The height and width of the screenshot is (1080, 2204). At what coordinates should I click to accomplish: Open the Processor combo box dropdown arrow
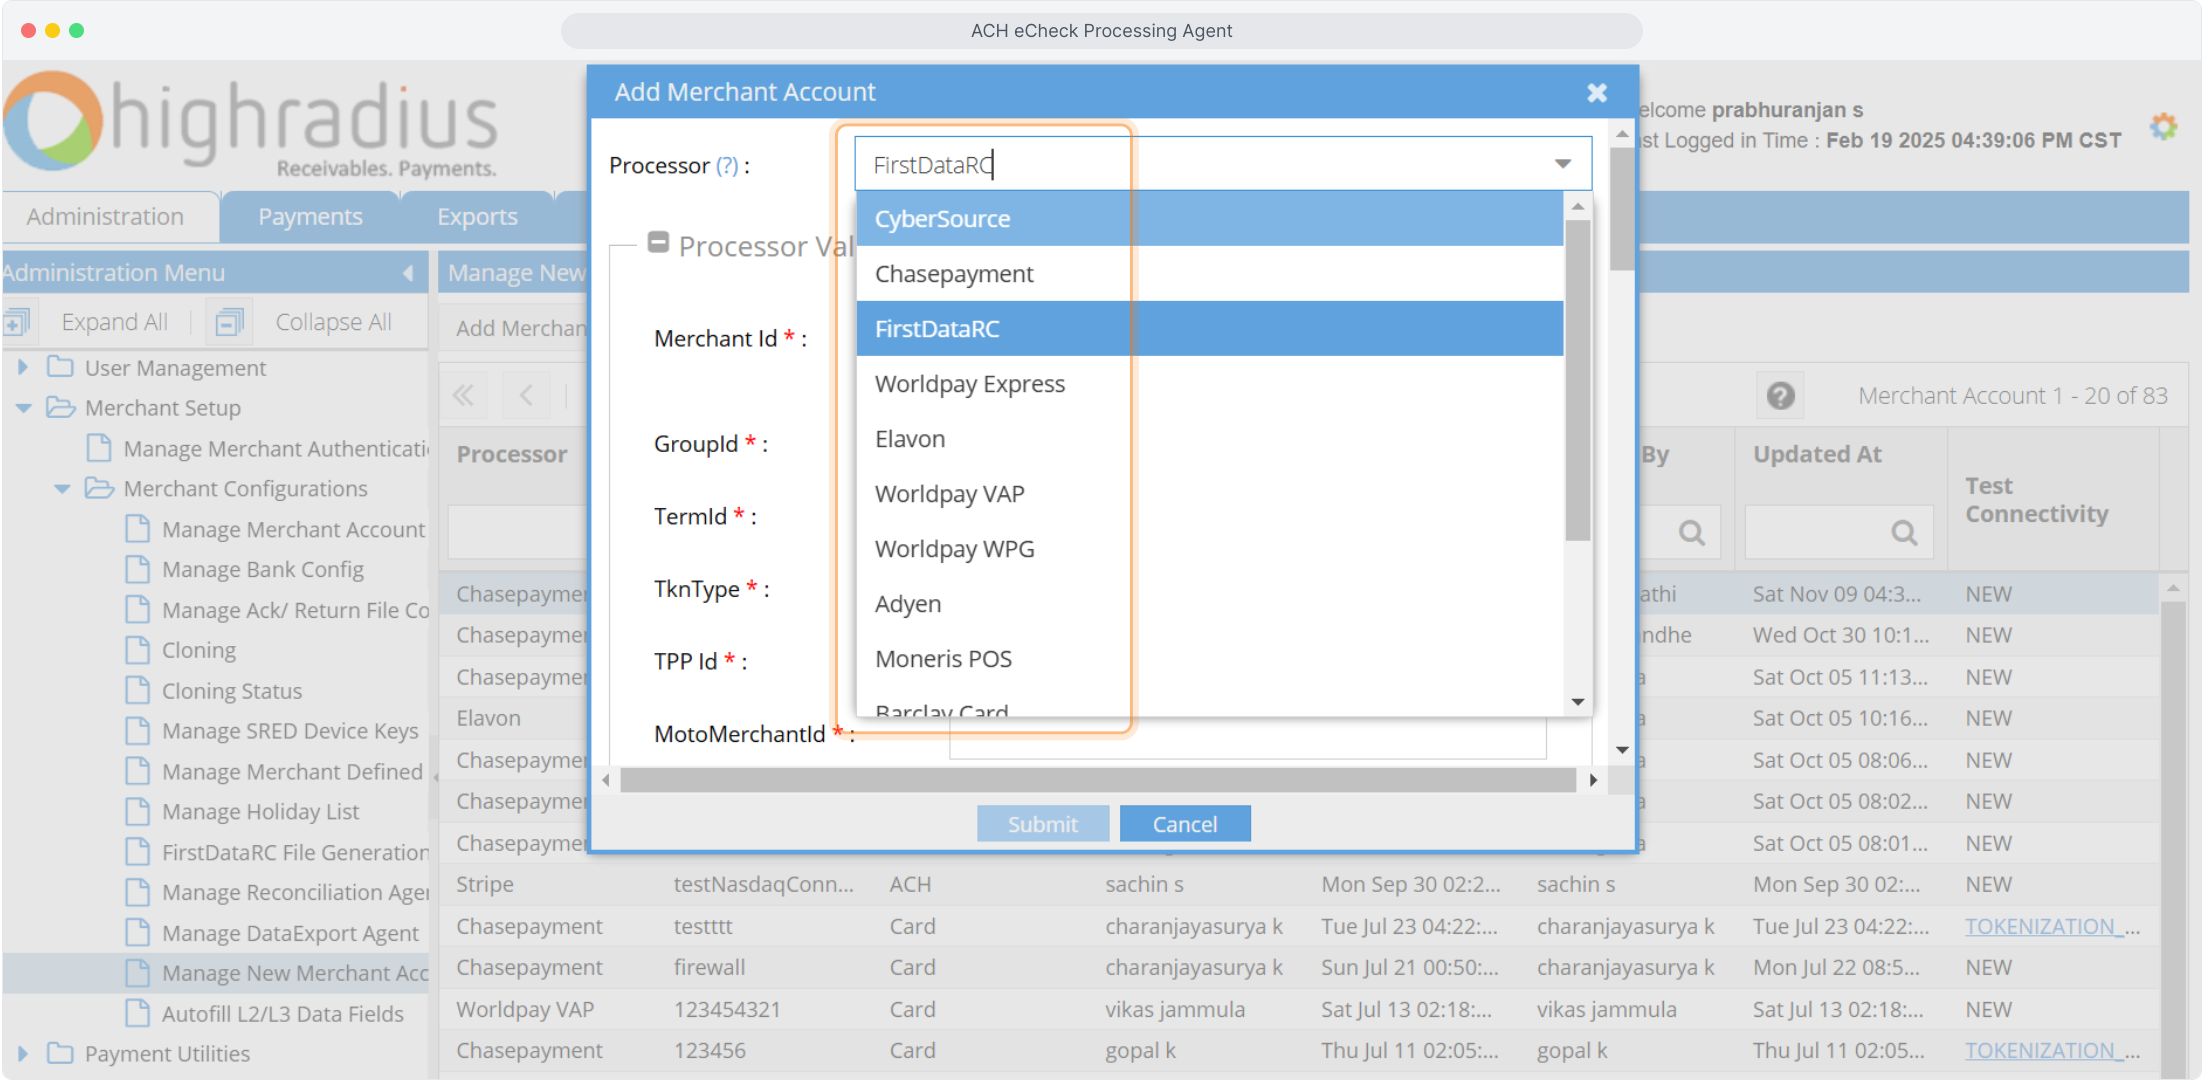tap(1562, 164)
